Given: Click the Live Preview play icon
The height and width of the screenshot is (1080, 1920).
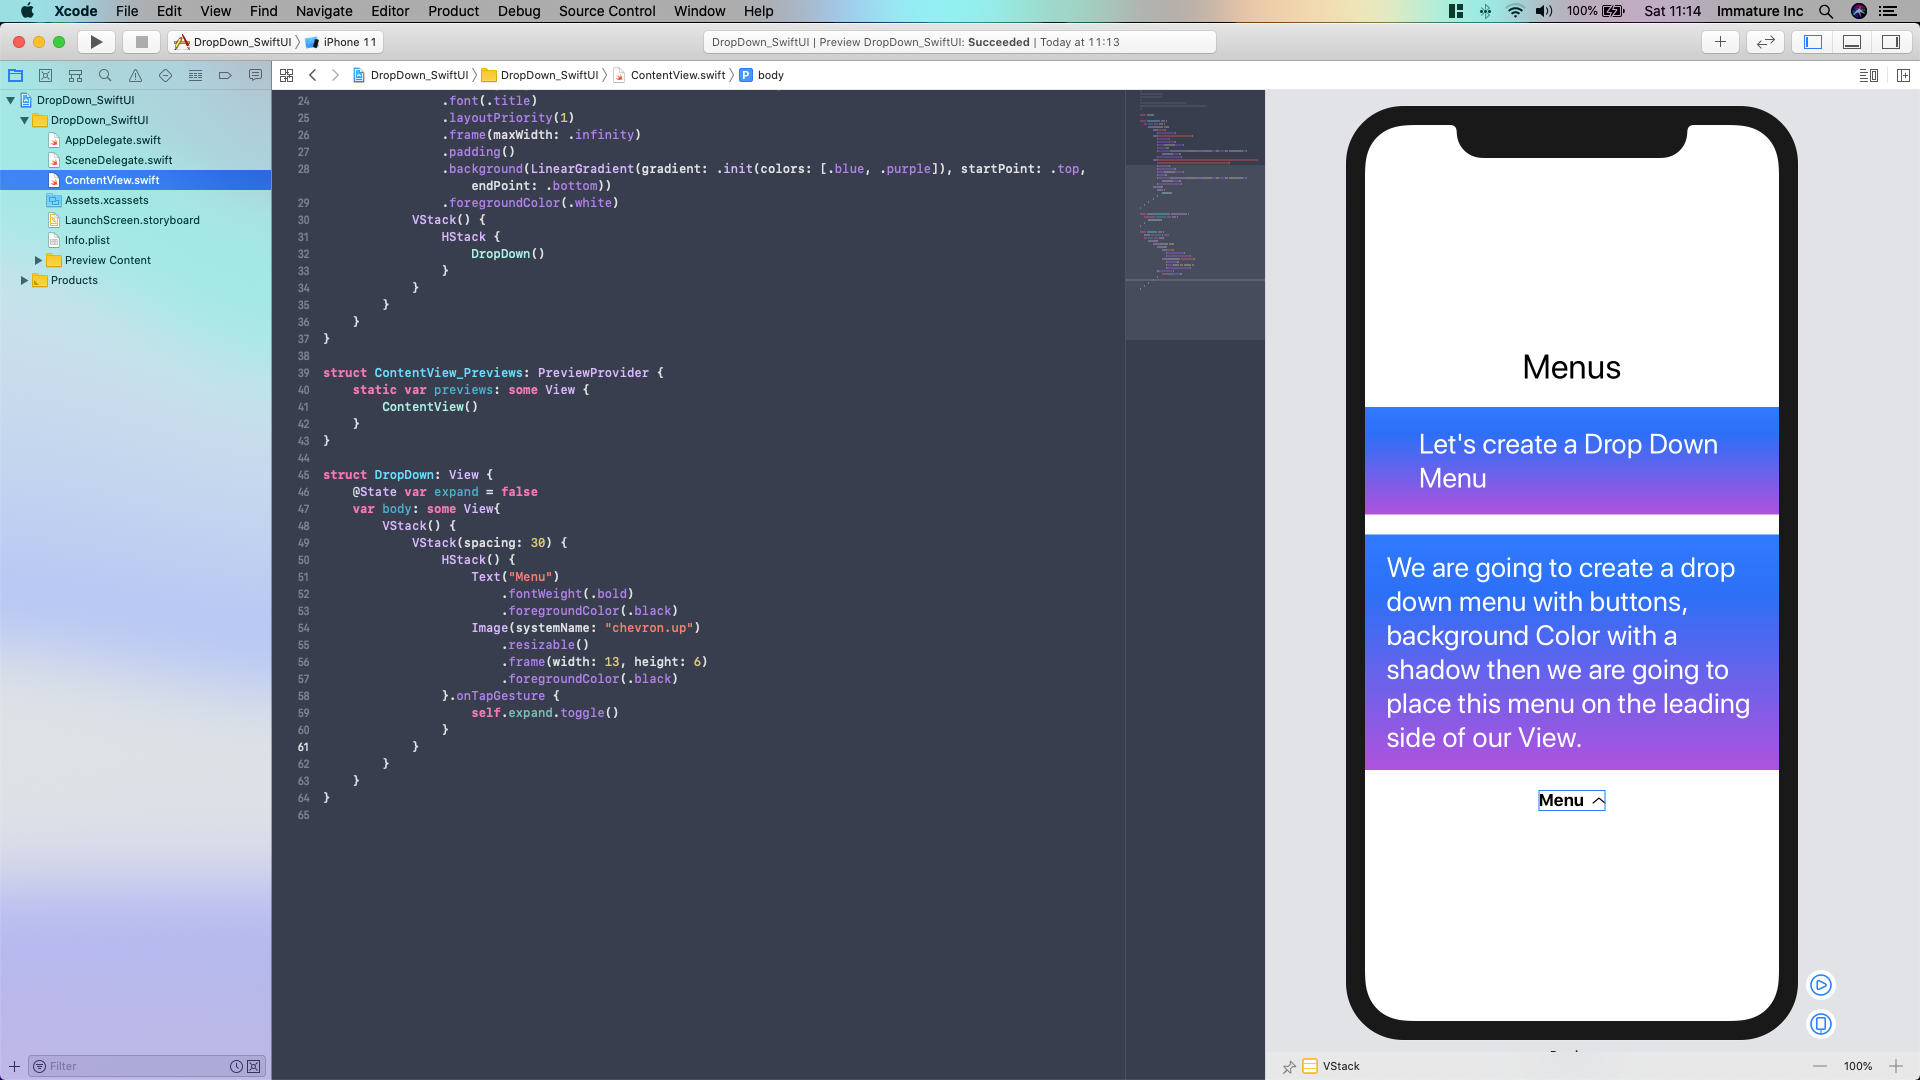Looking at the screenshot, I should pyautogui.click(x=1821, y=985).
